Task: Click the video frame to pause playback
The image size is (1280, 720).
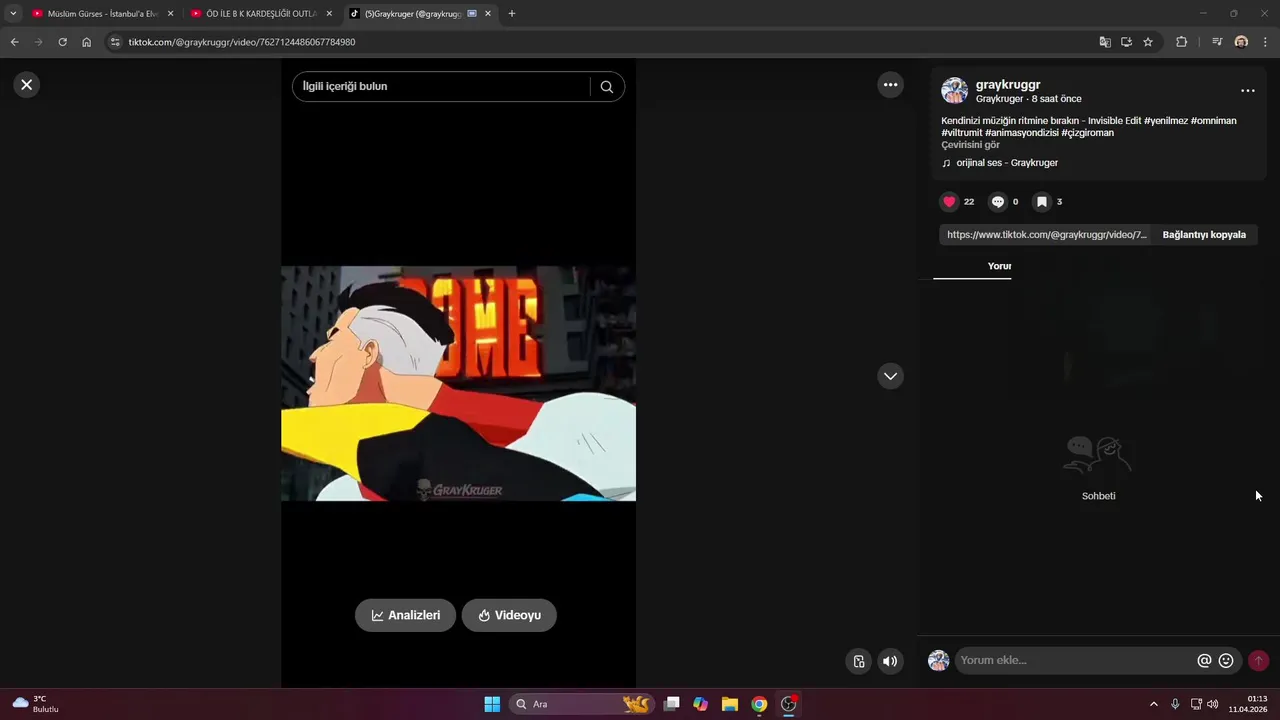Action: tap(458, 383)
